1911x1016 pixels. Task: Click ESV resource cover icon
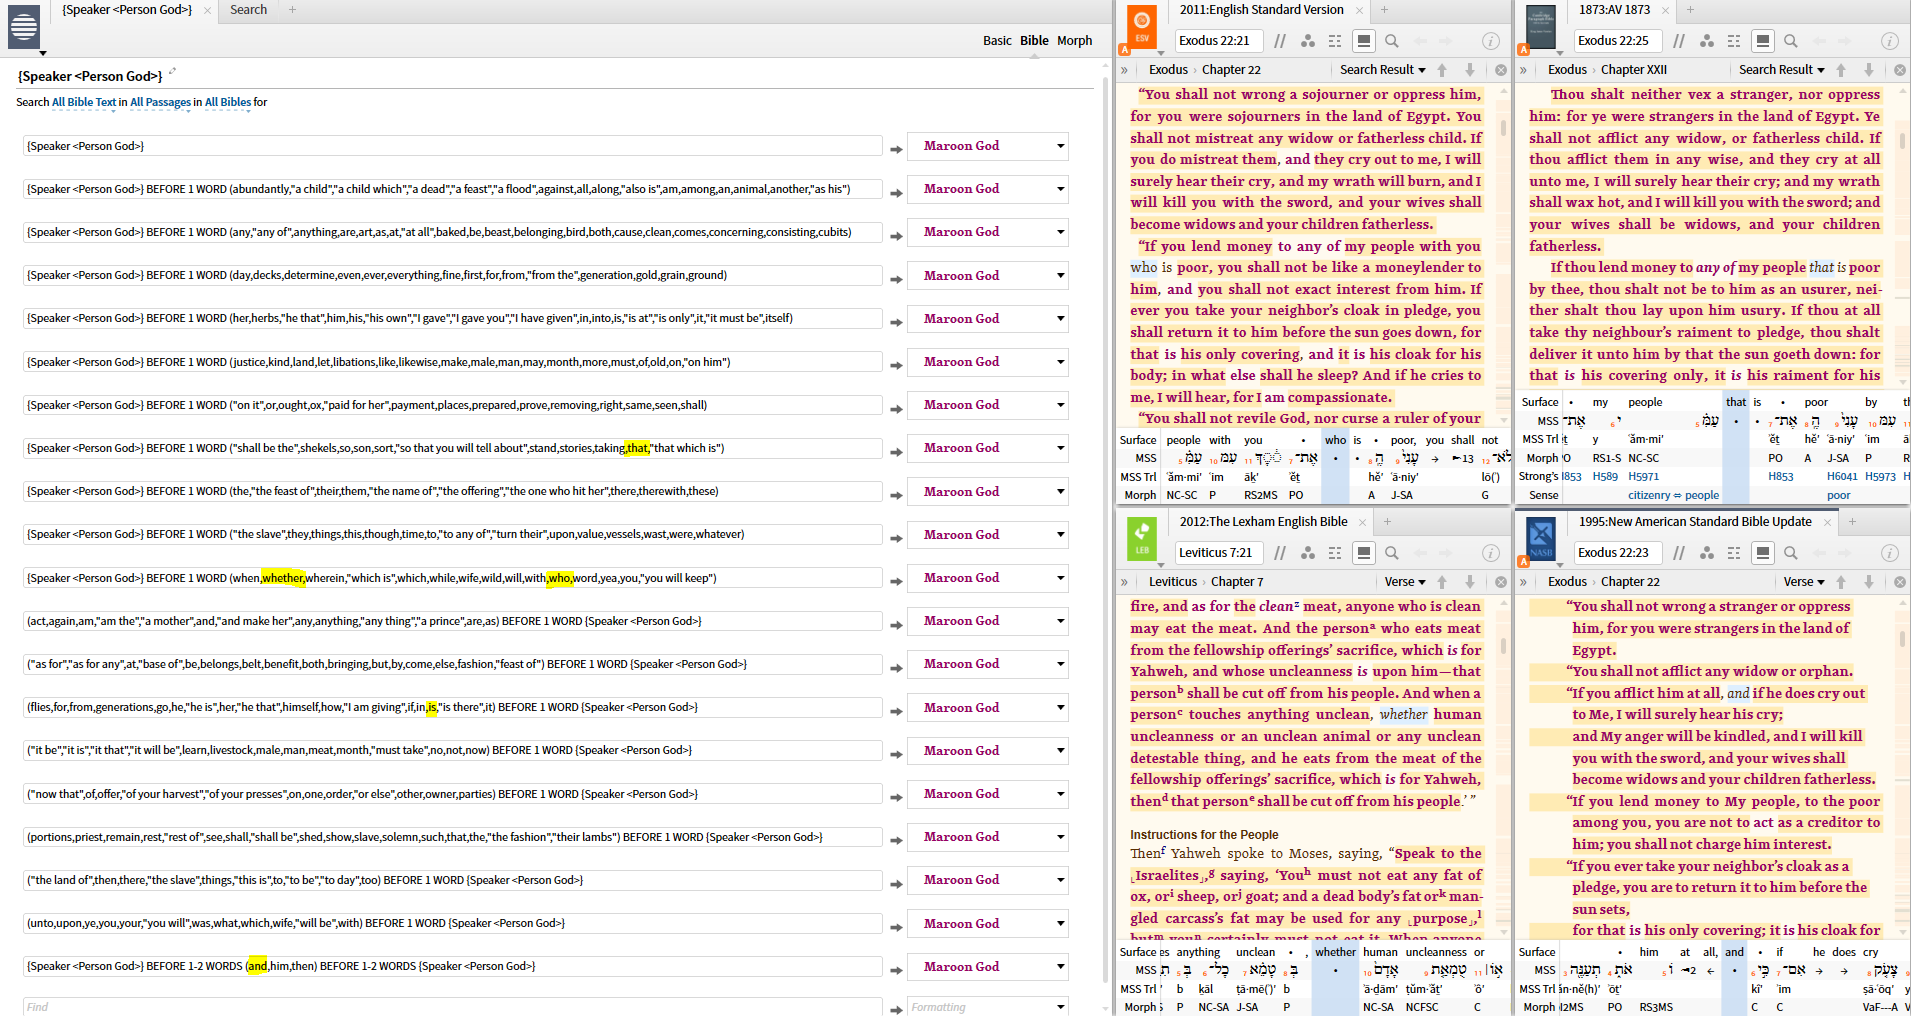(1142, 27)
